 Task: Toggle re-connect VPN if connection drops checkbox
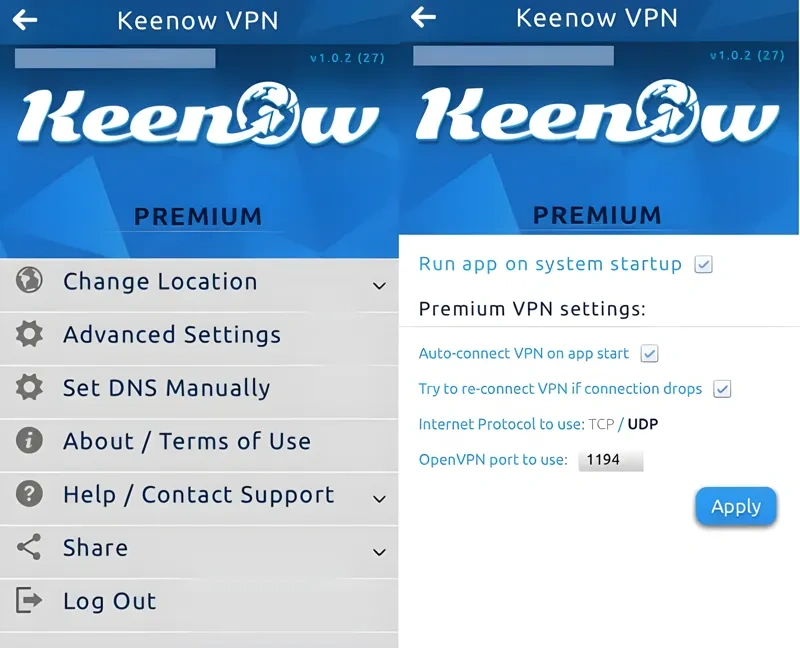coord(722,389)
